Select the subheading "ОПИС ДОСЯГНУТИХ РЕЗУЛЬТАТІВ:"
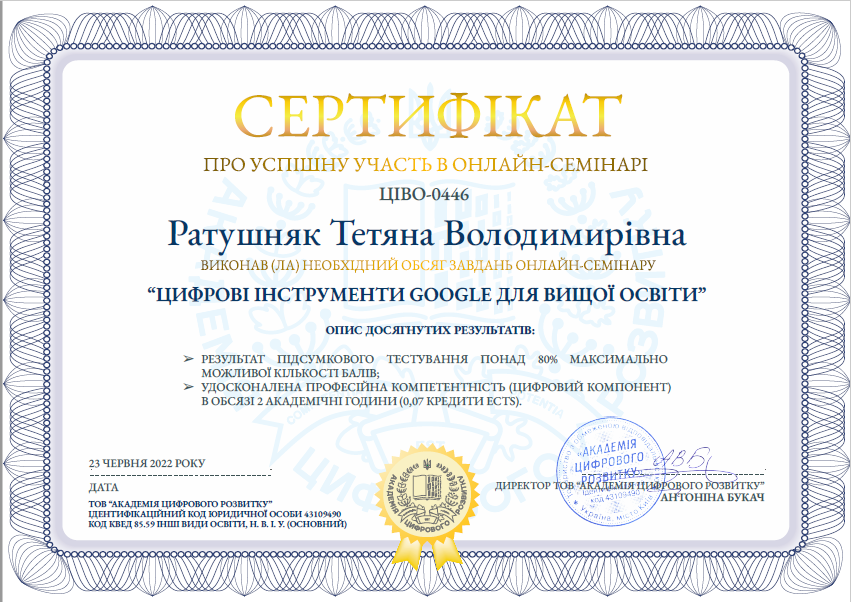 click(x=430, y=330)
